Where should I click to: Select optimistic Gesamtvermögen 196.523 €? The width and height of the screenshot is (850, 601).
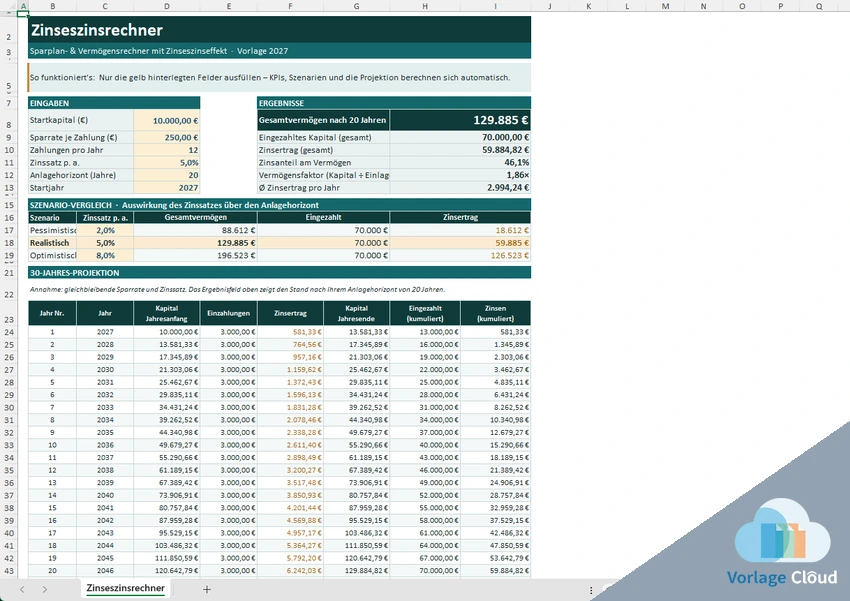[x=196, y=255]
